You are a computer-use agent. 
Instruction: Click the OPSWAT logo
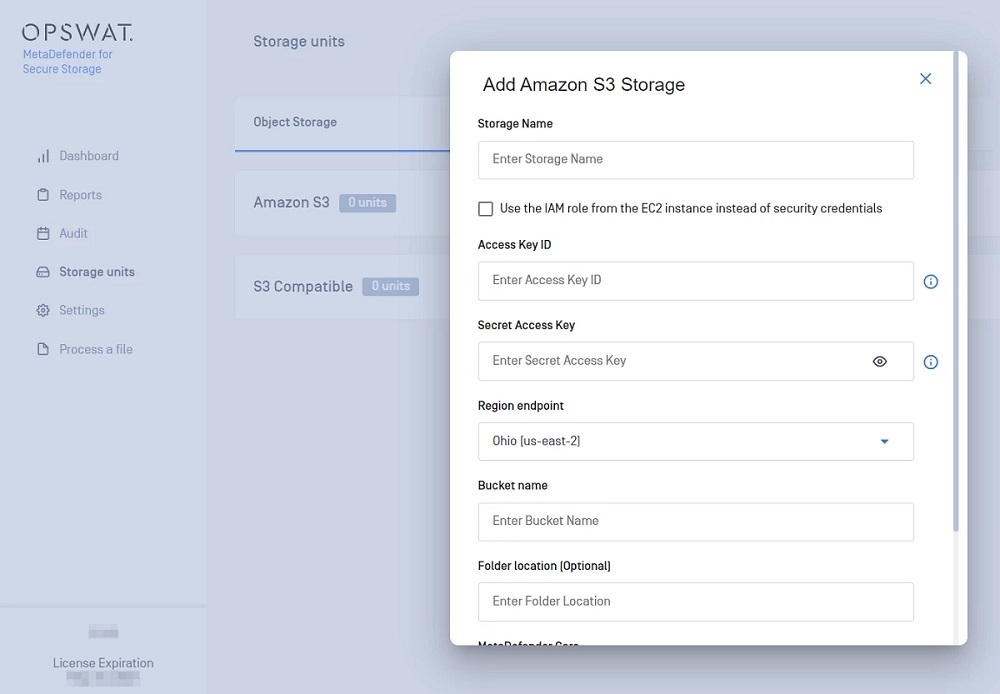pos(80,31)
